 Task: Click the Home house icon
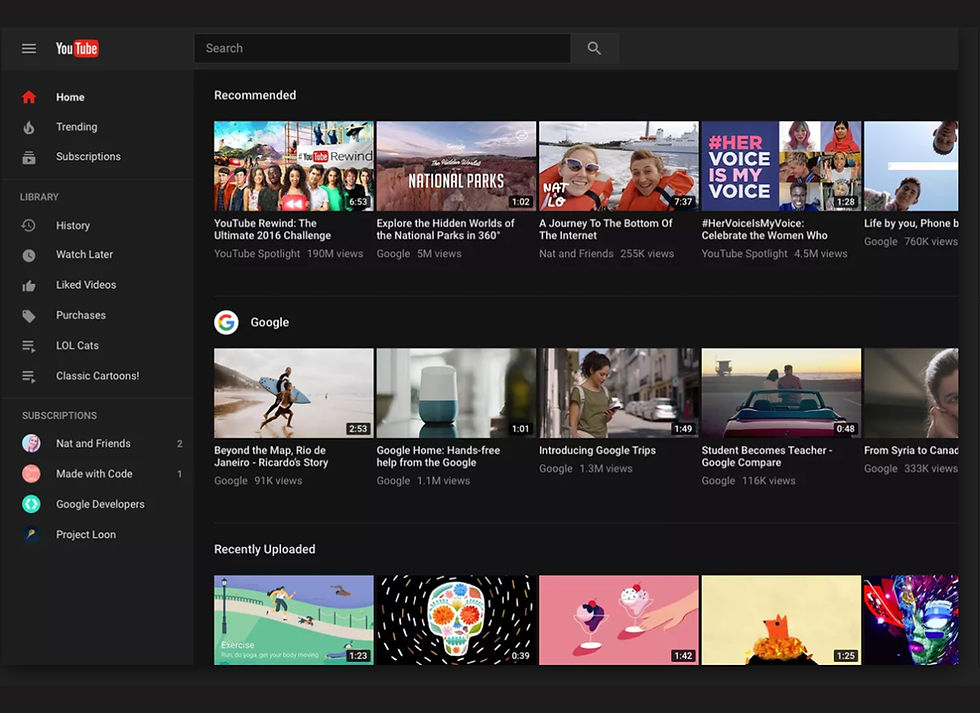coord(29,97)
